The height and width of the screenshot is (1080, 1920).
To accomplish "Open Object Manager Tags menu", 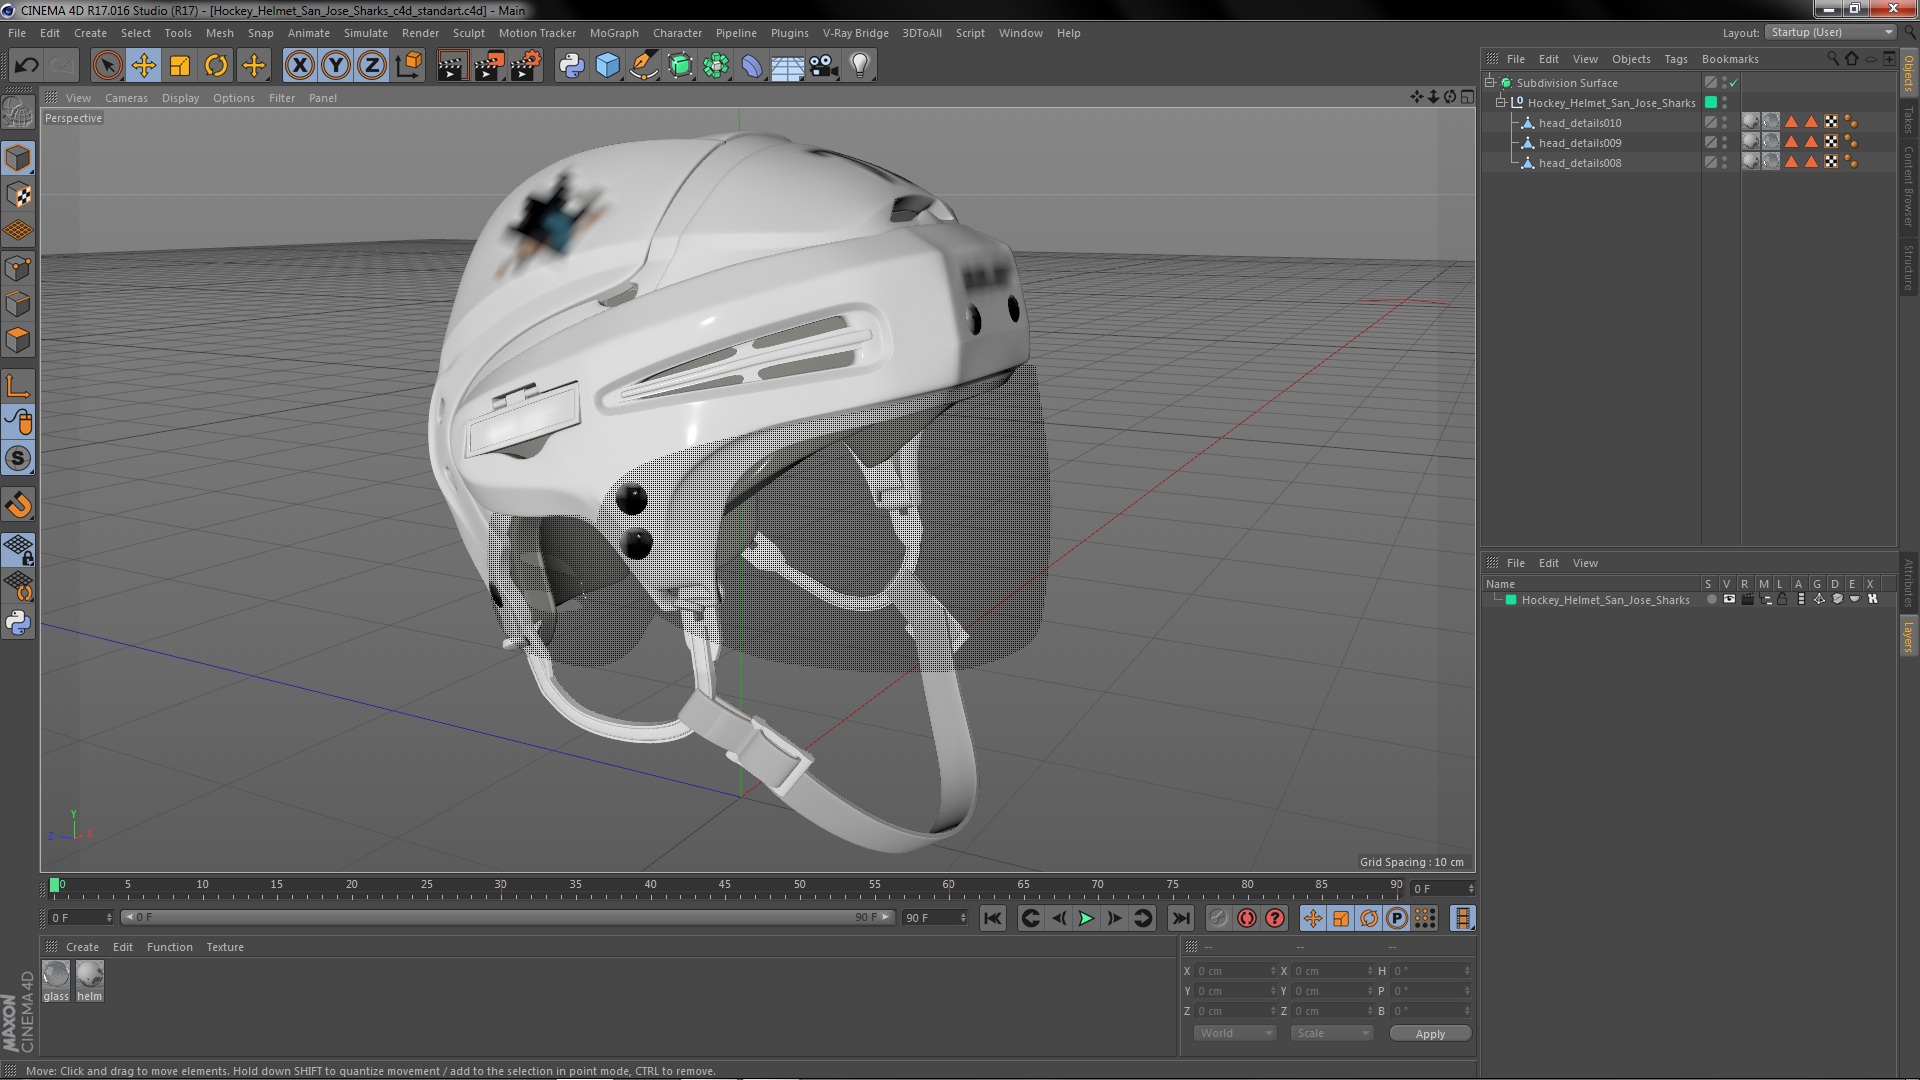I will (1676, 59).
